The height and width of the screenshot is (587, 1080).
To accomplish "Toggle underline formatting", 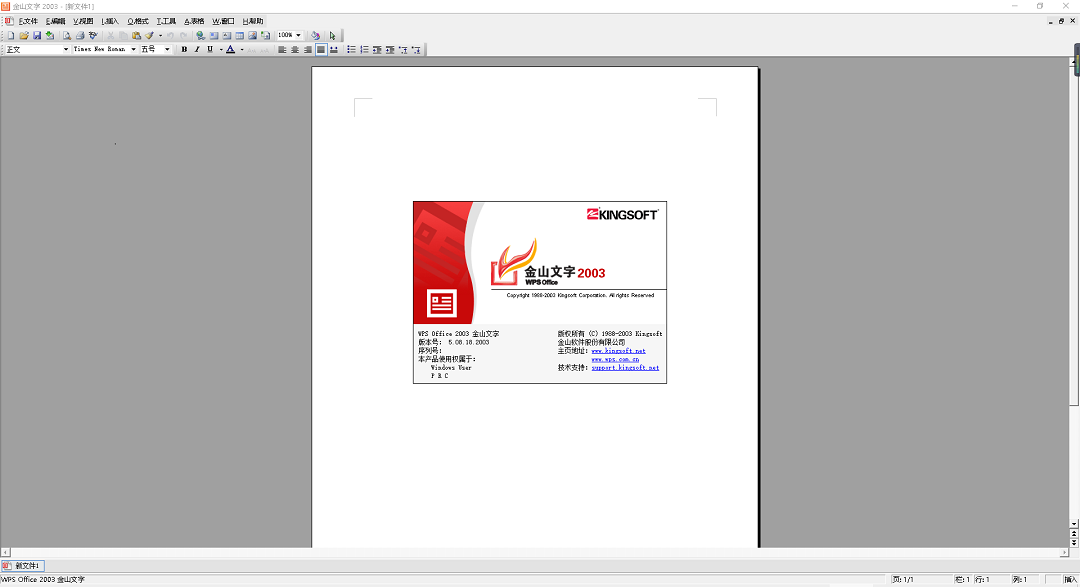I will [x=208, y=49].
